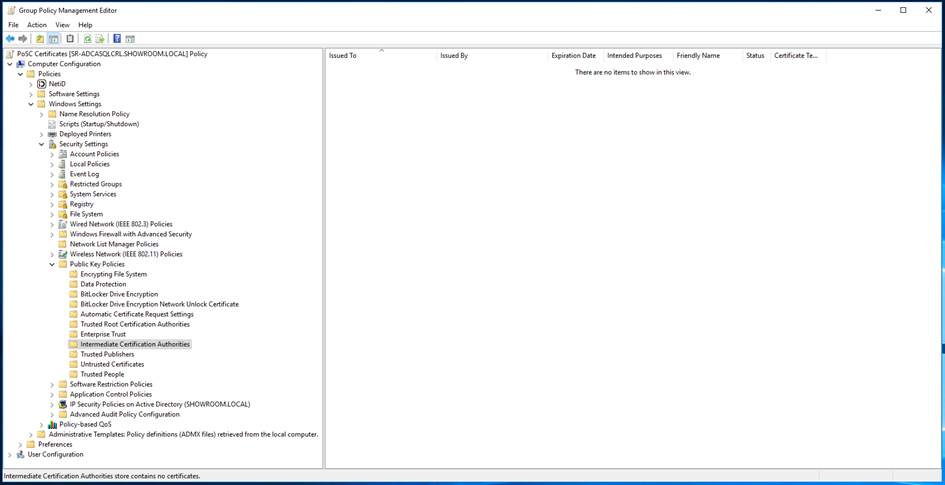Expand the Local Policies node
The width and height of the screenshot is (945, 485).
(x=52, y=164)
